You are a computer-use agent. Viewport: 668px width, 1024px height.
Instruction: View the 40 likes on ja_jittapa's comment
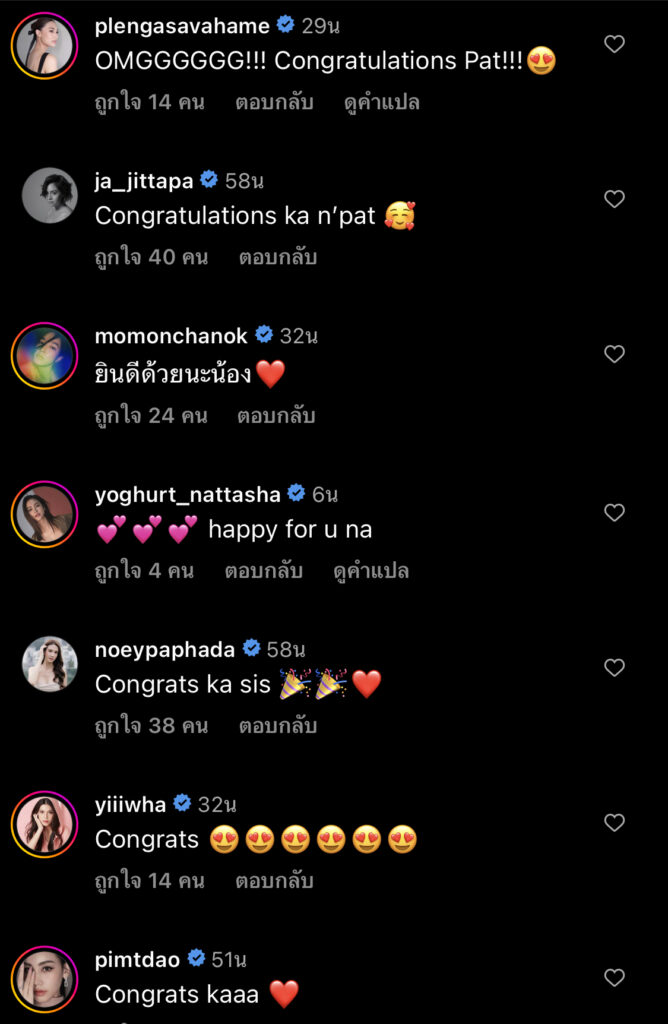pyautogui.click(x=151, y=257)
